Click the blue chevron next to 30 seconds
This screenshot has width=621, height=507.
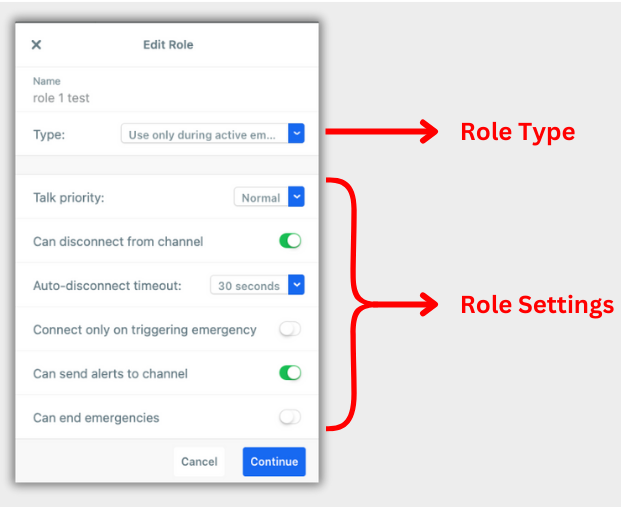[296, 284]
